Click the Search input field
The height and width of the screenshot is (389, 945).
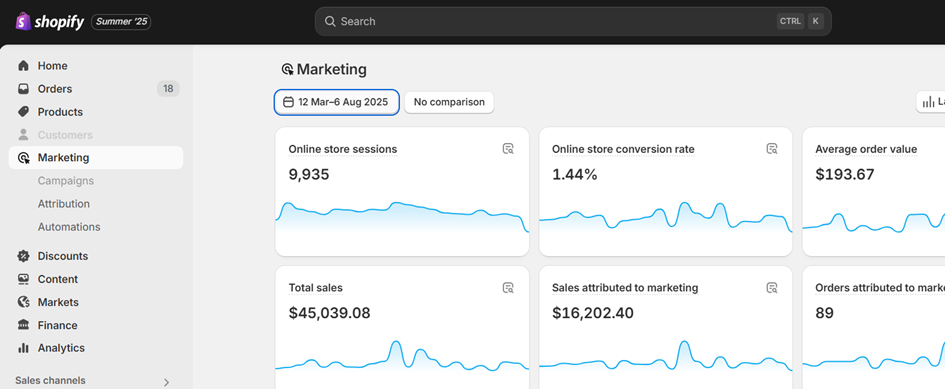(573, 21)
